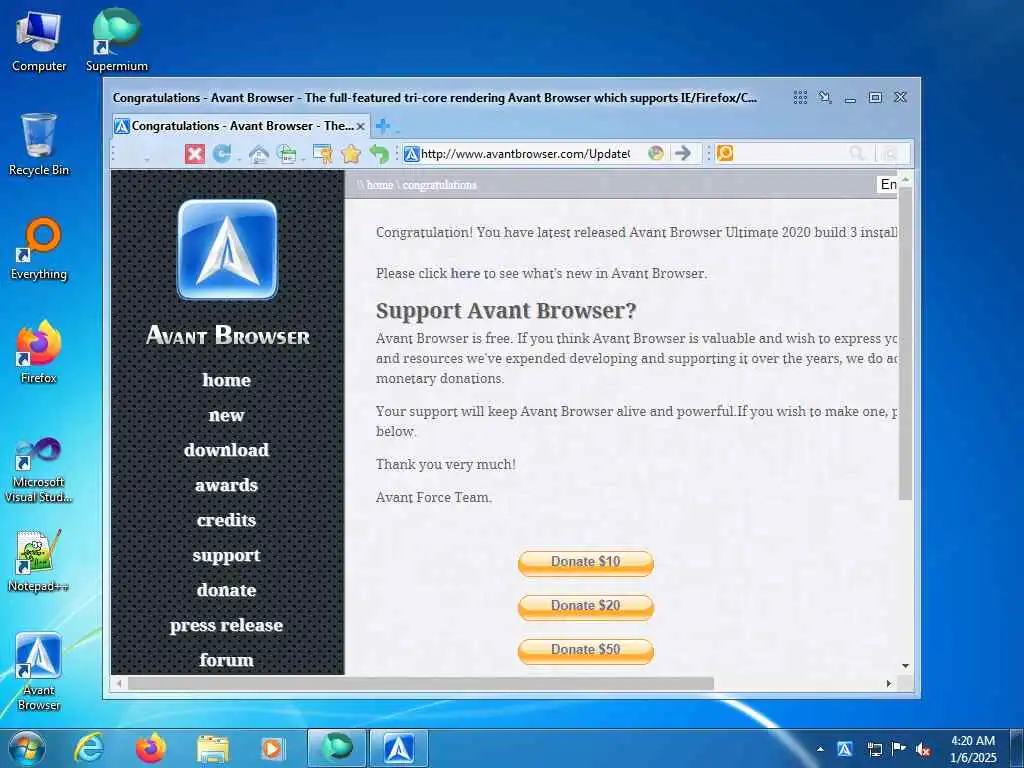Close the Congratulations tab

point(360,126)
